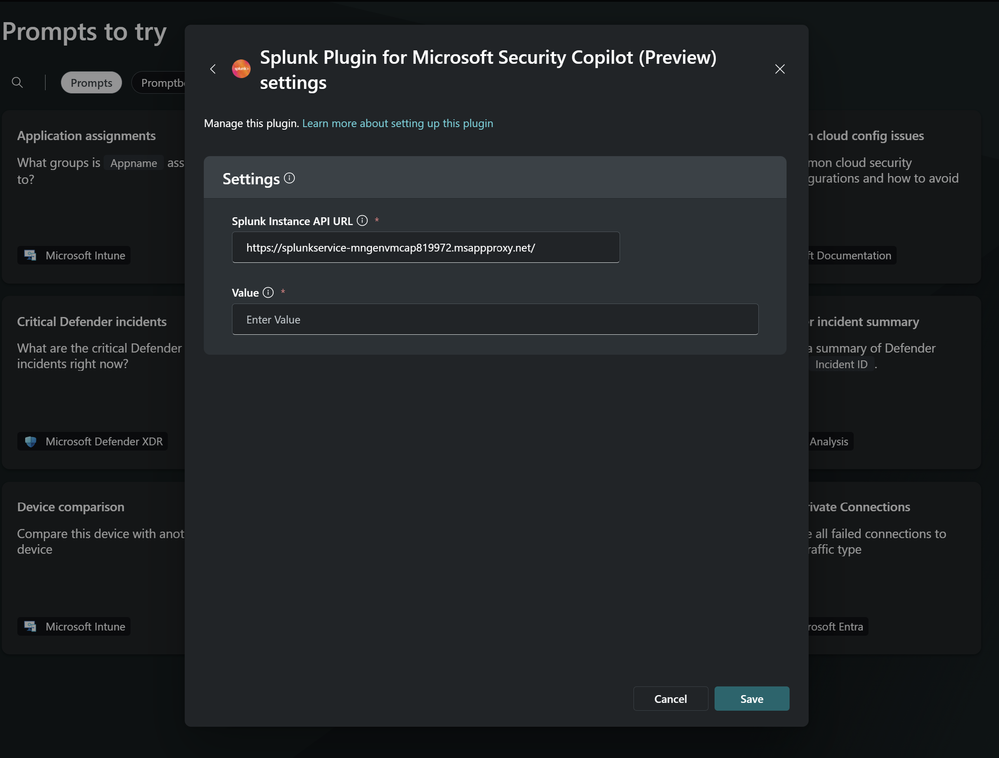Click the Enter Value input field
999x758 pixels.
pos(495,319)
